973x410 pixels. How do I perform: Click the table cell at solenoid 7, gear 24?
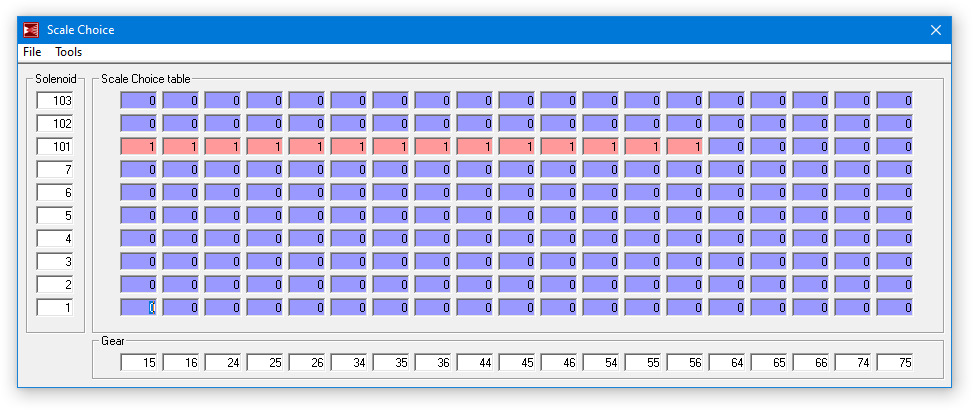223,169
